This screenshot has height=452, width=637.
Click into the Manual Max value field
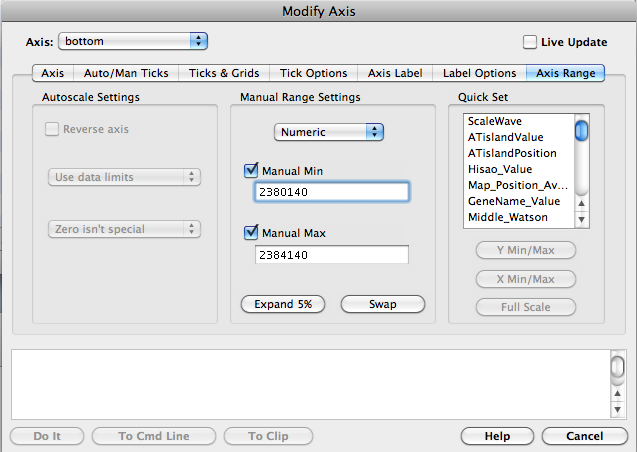click(332, 254)
